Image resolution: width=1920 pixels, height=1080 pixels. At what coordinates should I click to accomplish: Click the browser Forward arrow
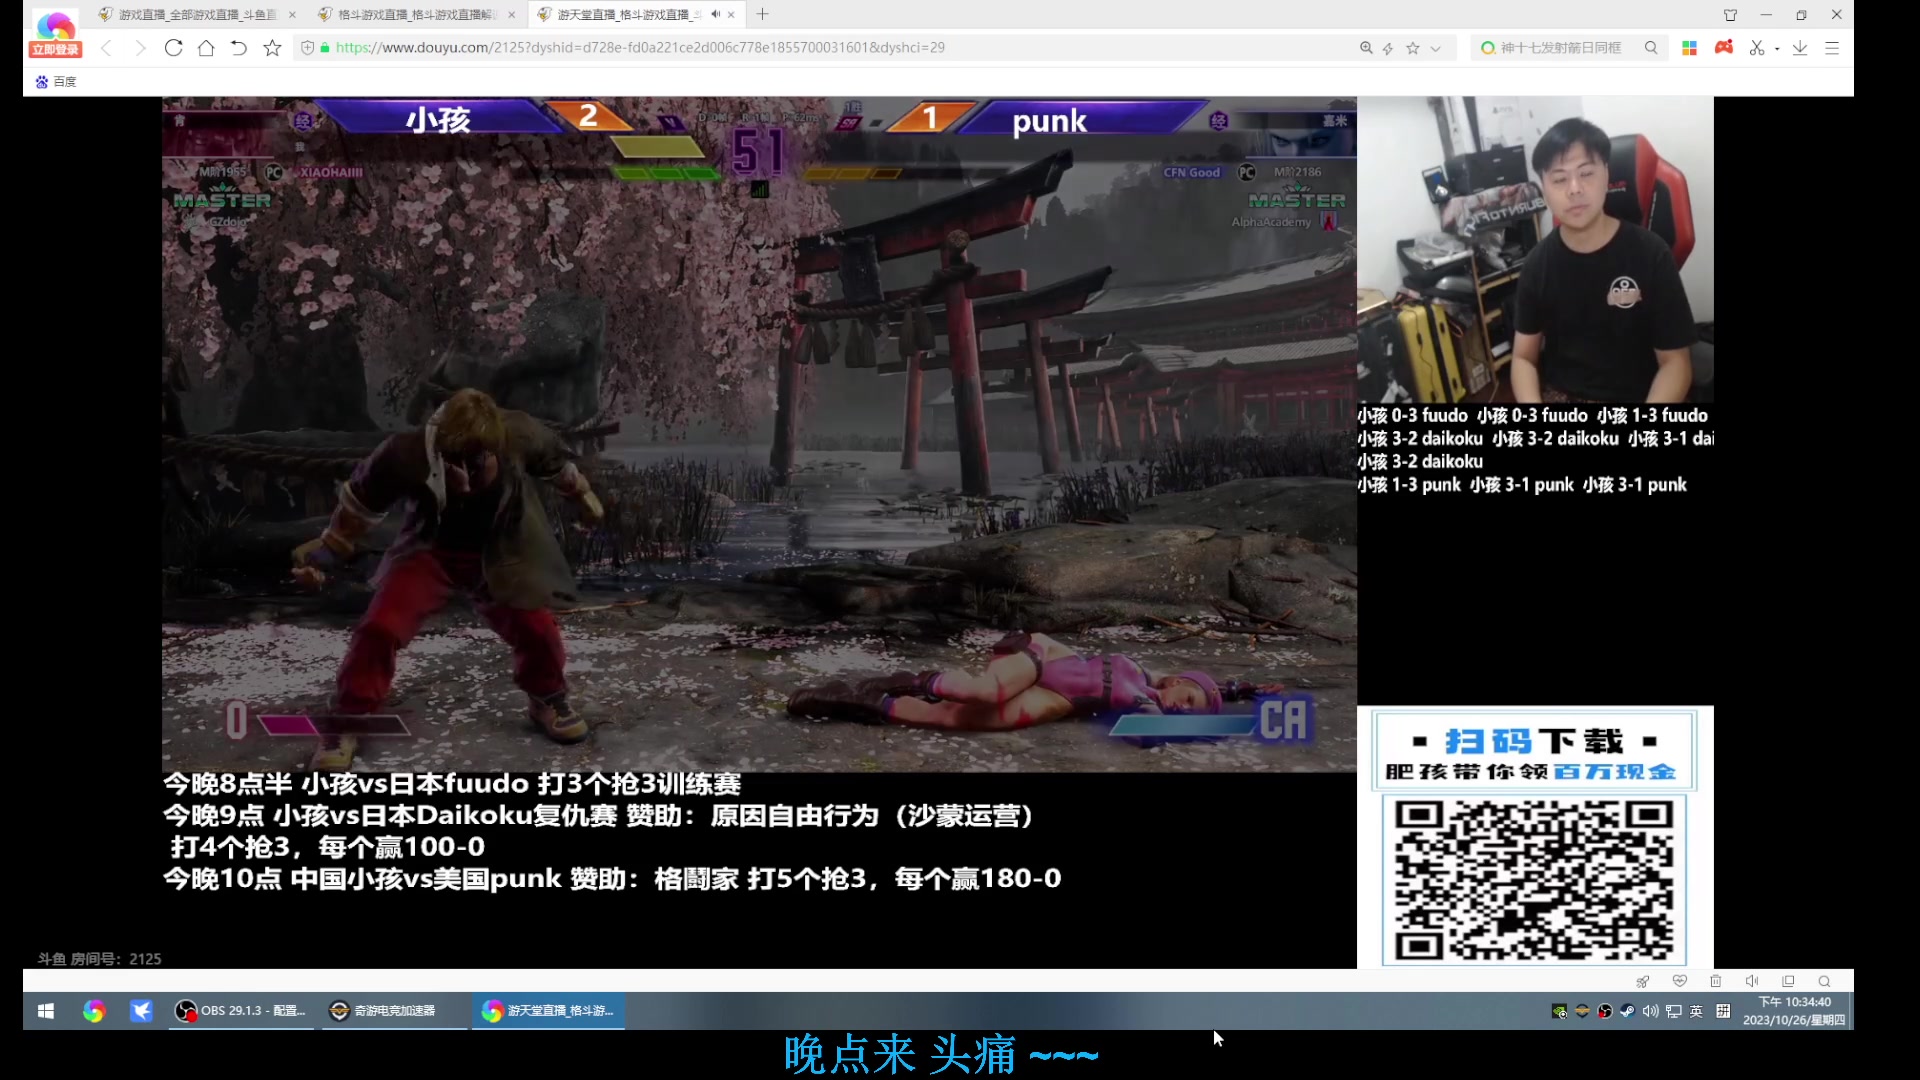coord(140,48)
